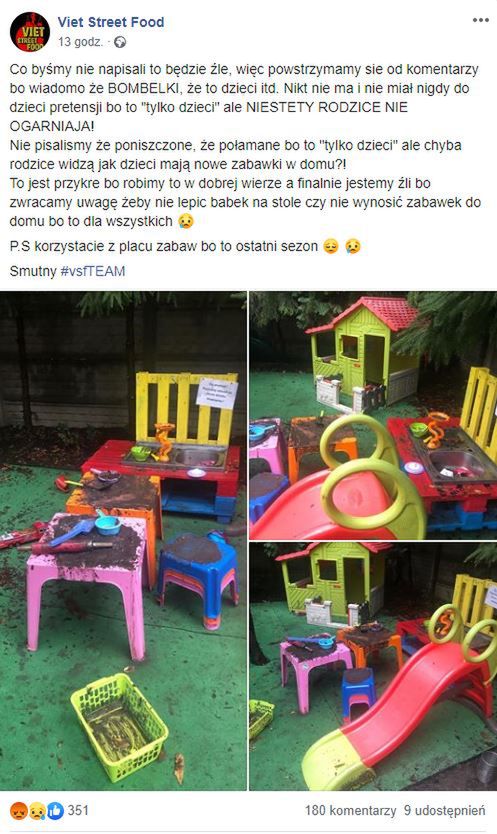Click the crying emoji after 'wszystkich'

186,221
